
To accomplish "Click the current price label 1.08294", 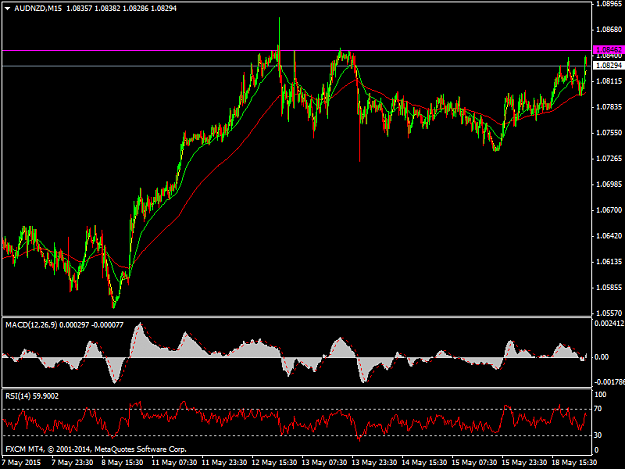I will (x=609, y=65).
